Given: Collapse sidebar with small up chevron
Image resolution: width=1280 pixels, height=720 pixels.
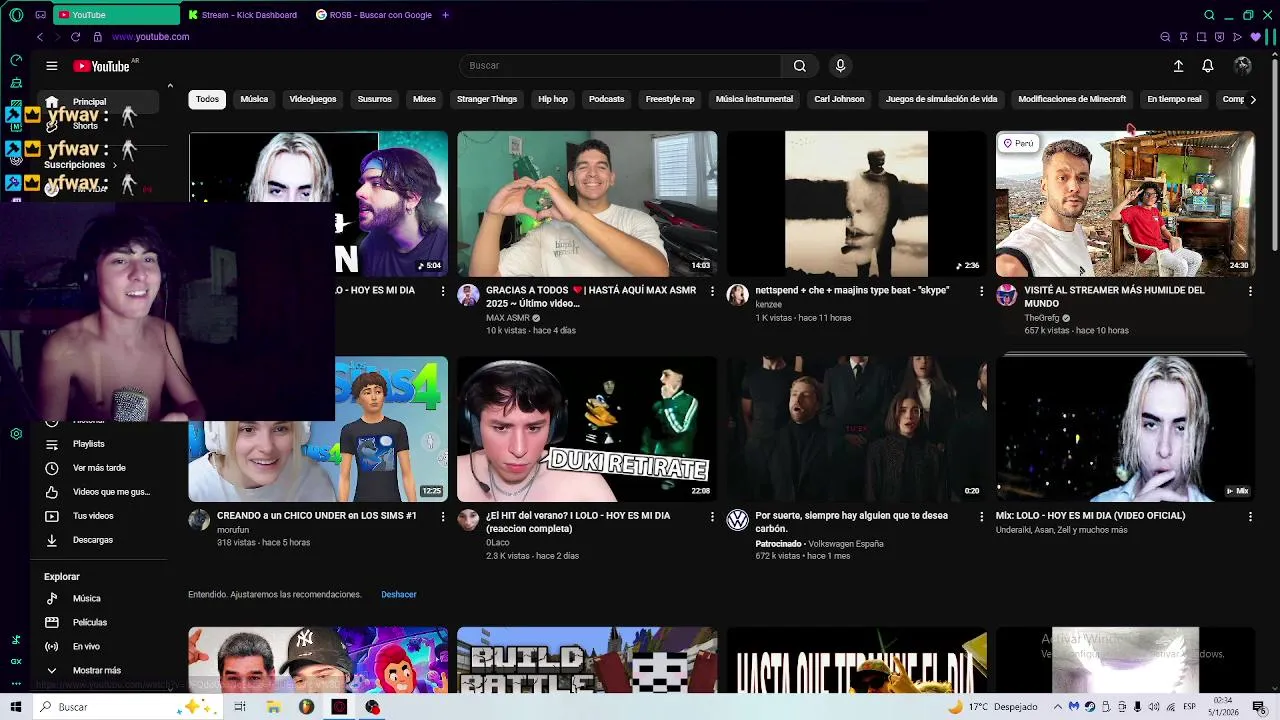Looking at the screenshot, I should click(170, 86).
